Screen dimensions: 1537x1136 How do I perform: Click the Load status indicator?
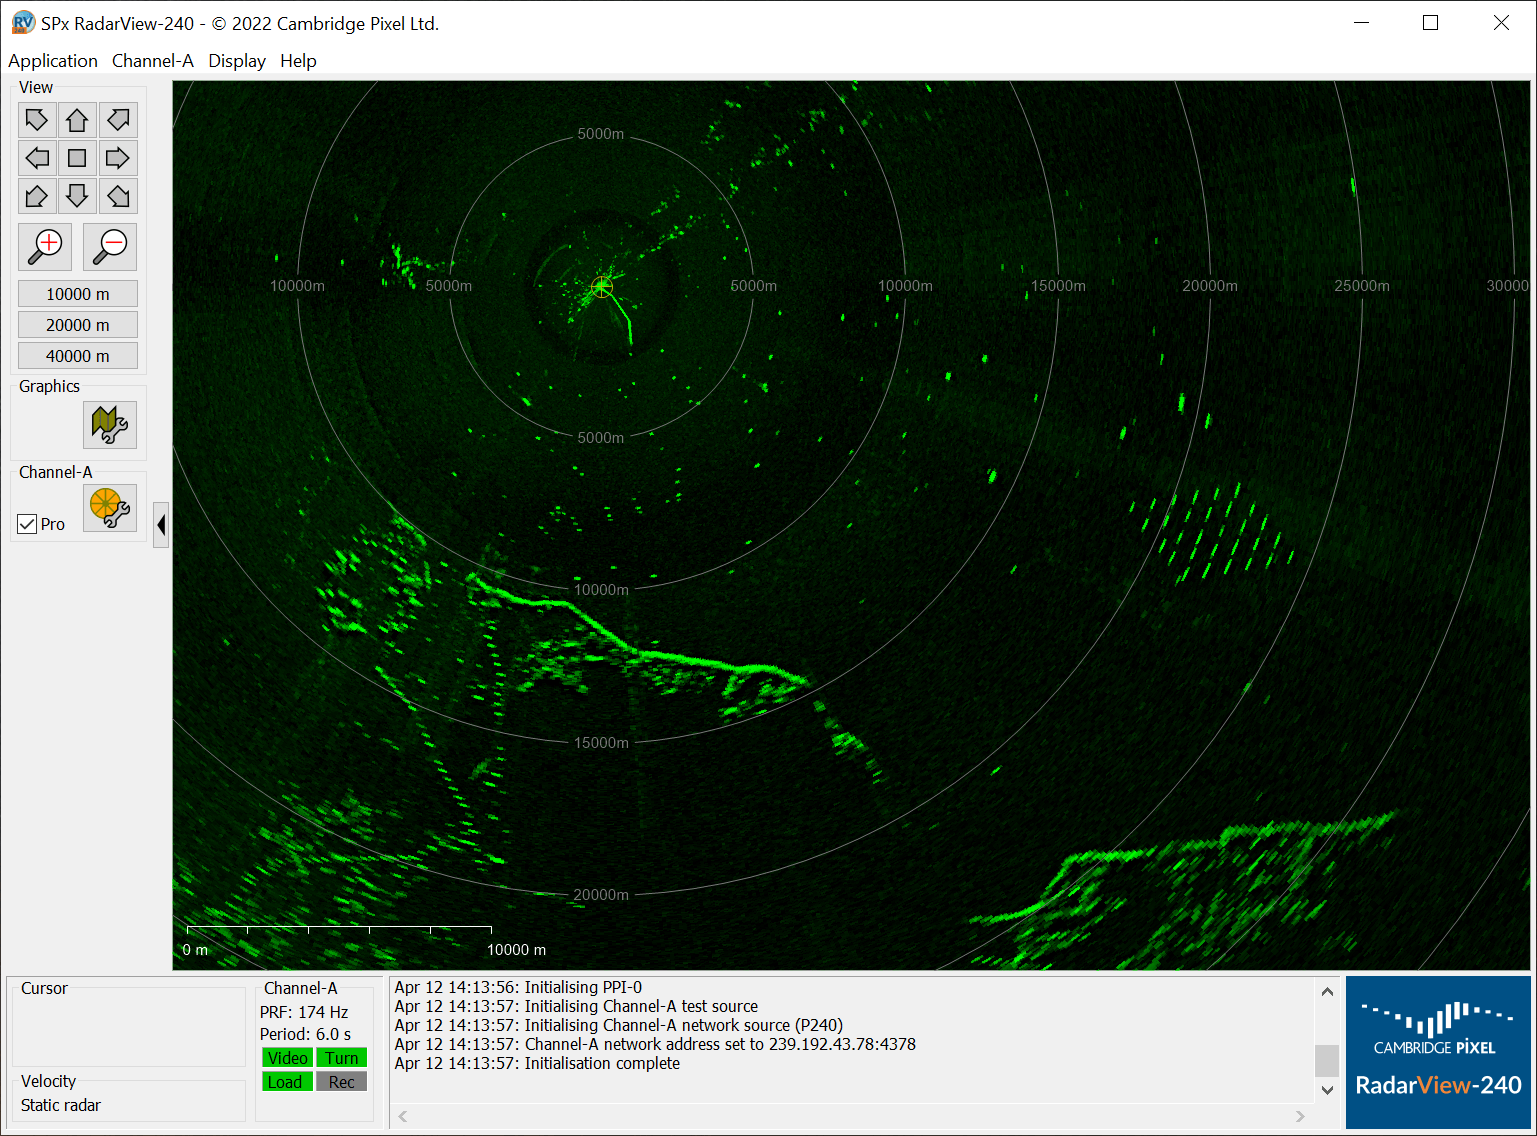[x=288, y=1082]
